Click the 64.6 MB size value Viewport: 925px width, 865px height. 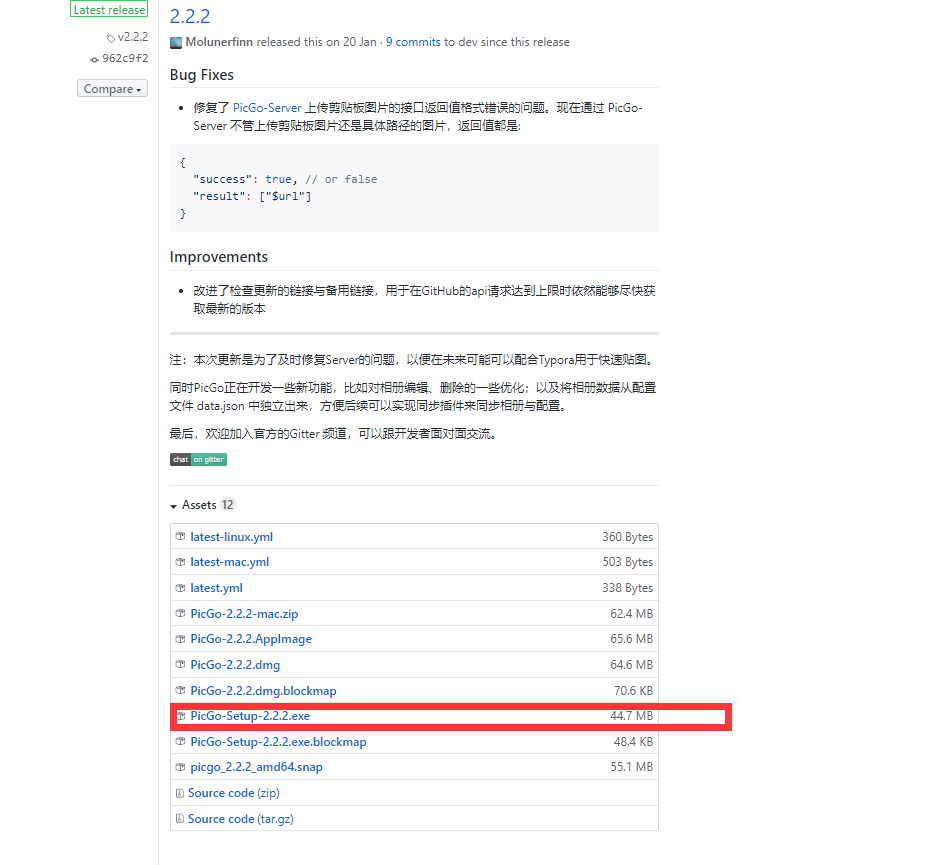tap(631, 664)
